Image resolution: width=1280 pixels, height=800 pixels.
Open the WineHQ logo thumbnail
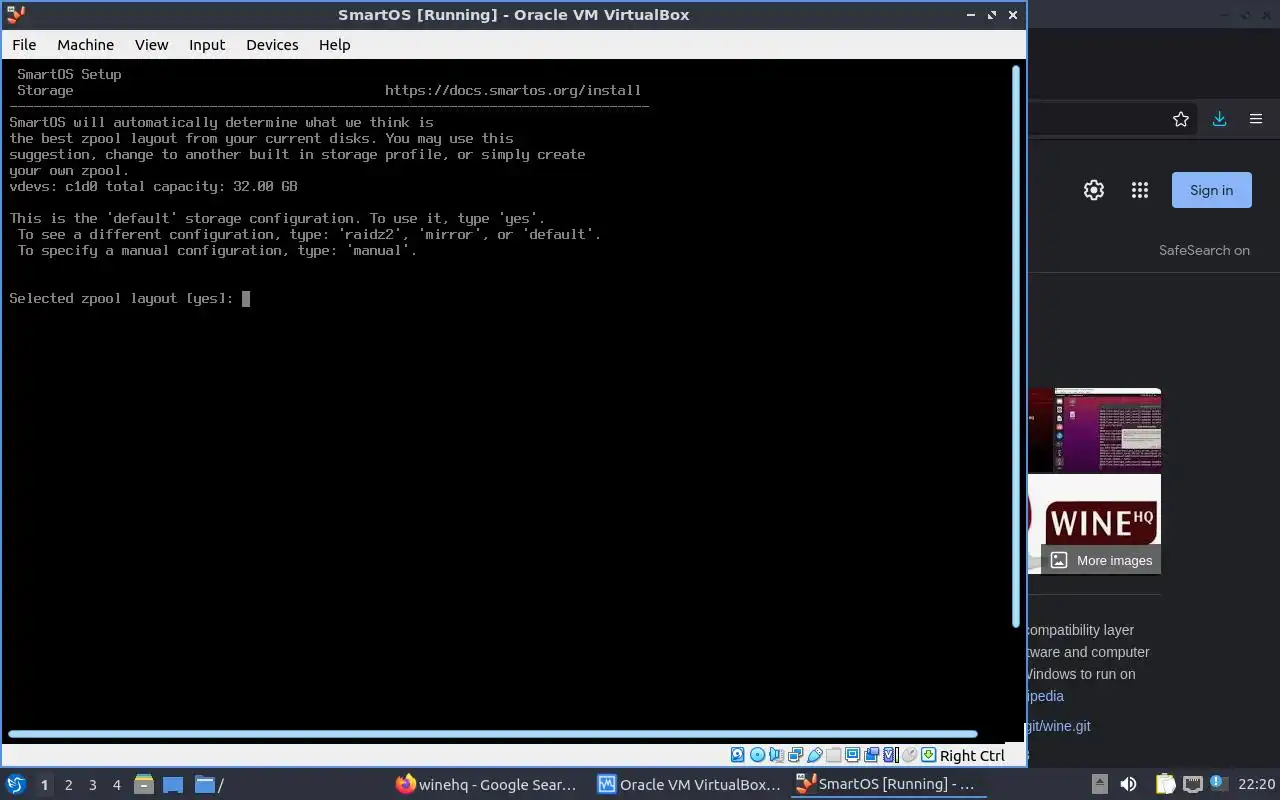(x=1094, y=523)
